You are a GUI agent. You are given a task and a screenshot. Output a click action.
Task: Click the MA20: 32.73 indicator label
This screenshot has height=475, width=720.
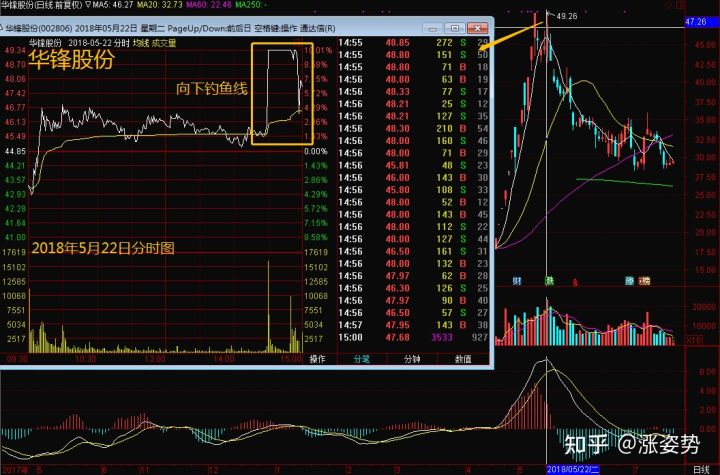point(159,5)
